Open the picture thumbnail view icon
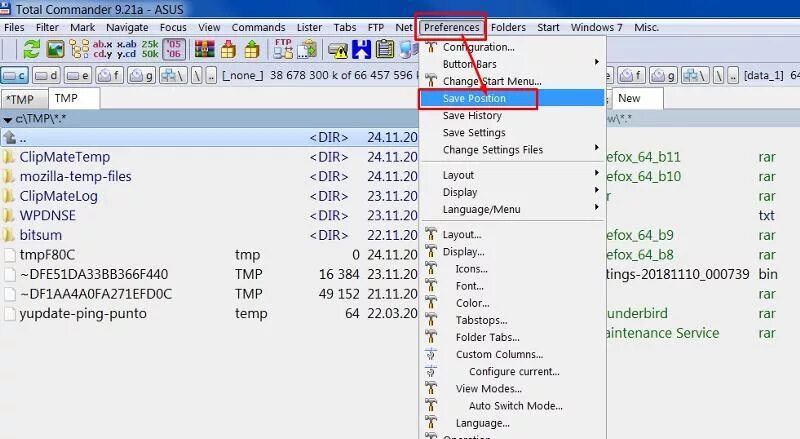Image resolution: width=800 pixels, height=439 pixels. [55, 50]
